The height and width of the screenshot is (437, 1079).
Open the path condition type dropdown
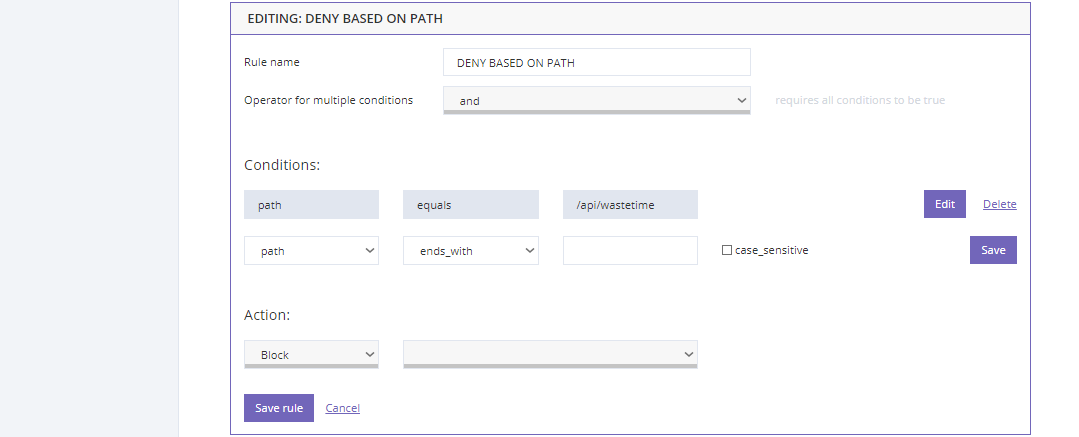pos(311,251)
